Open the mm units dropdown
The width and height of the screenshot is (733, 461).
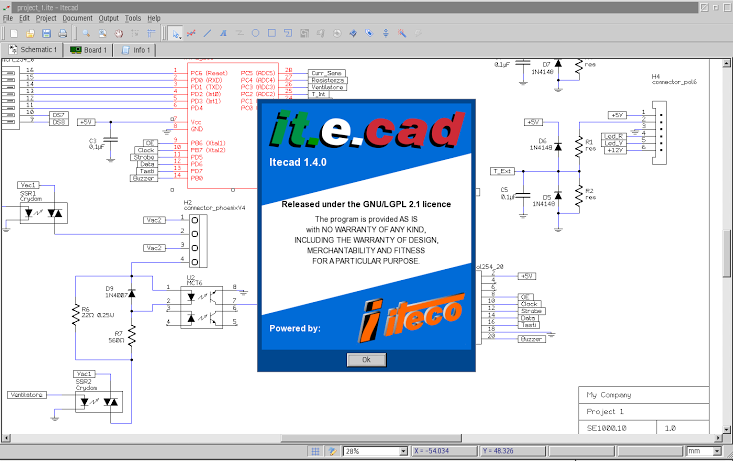tap(717, 451)
